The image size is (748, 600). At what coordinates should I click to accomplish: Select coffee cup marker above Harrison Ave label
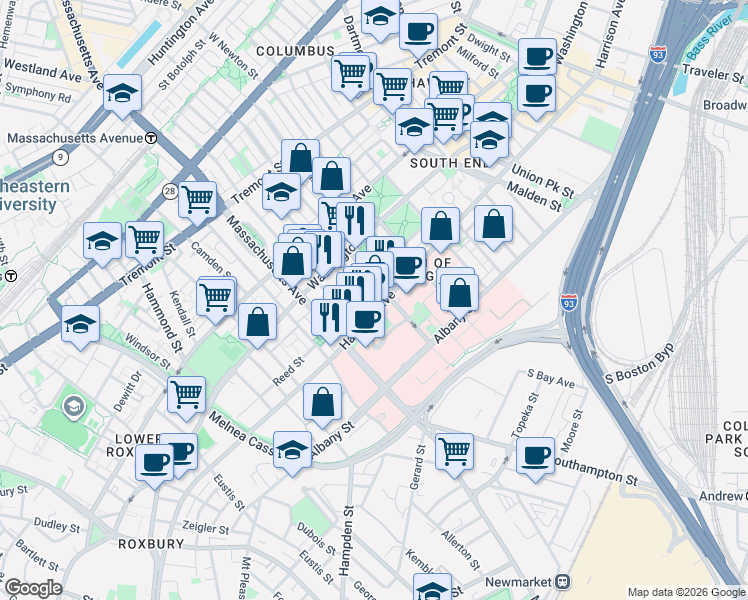click(x=365, y=321)
